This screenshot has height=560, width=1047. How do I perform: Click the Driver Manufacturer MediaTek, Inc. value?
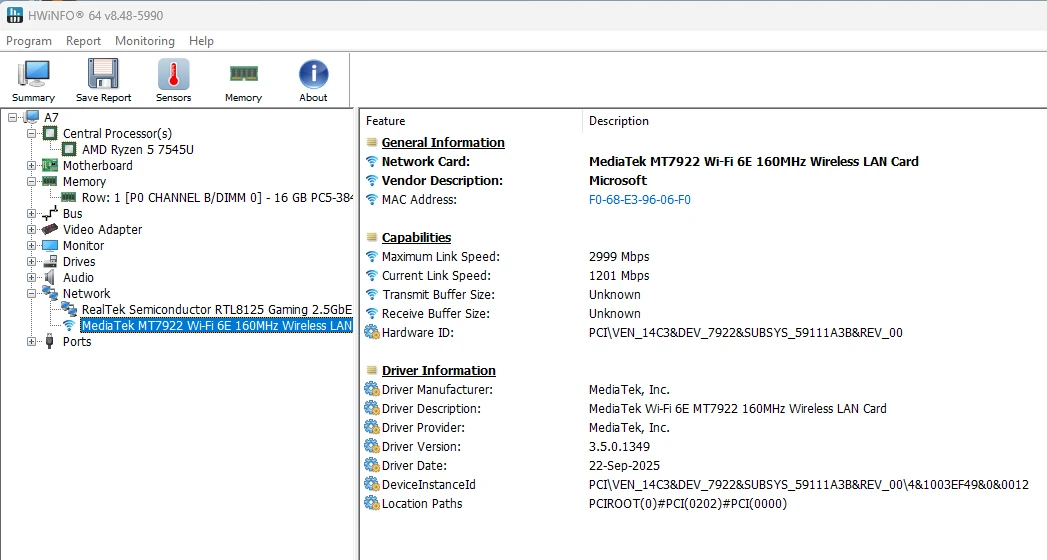tap(629, 390)
